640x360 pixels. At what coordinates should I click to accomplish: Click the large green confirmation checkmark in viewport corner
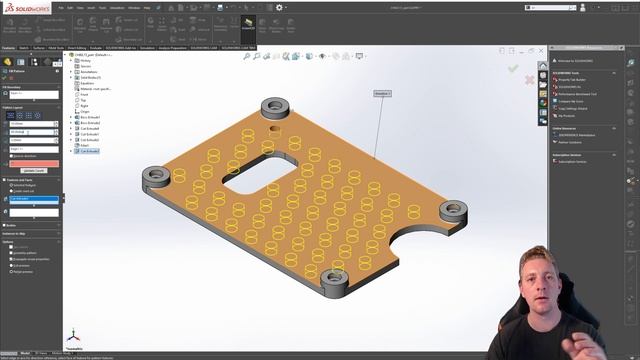(x=513, y=68)
